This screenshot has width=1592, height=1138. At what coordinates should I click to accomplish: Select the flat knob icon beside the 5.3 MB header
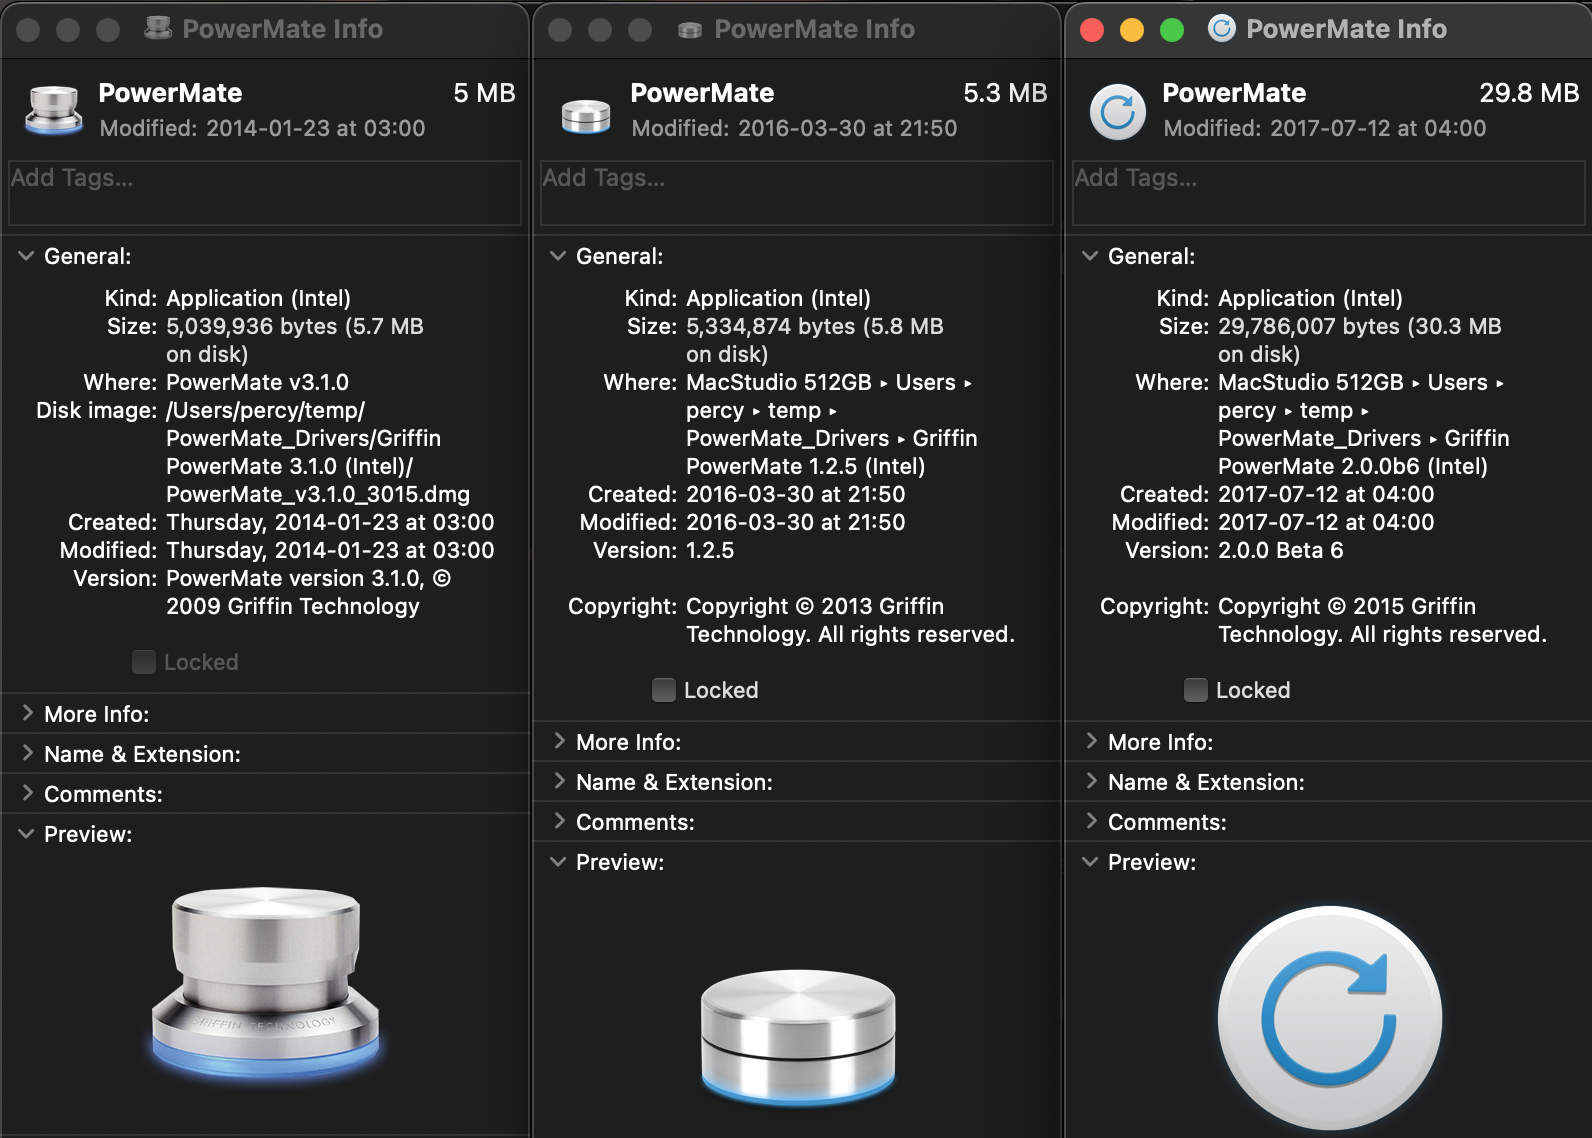coord(586,116)
